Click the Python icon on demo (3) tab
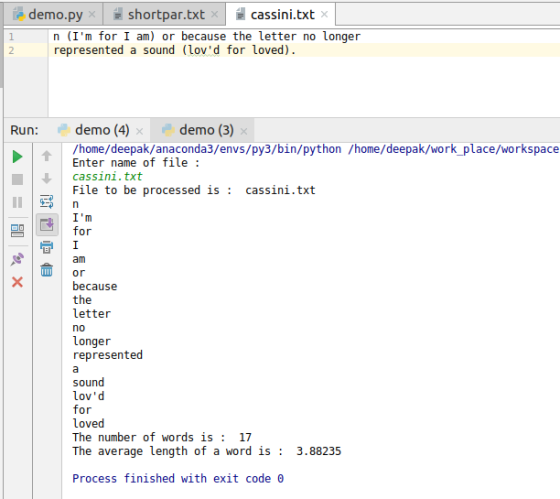The width and height of the screenshot is (560, 499). click(x=168, y=130)
